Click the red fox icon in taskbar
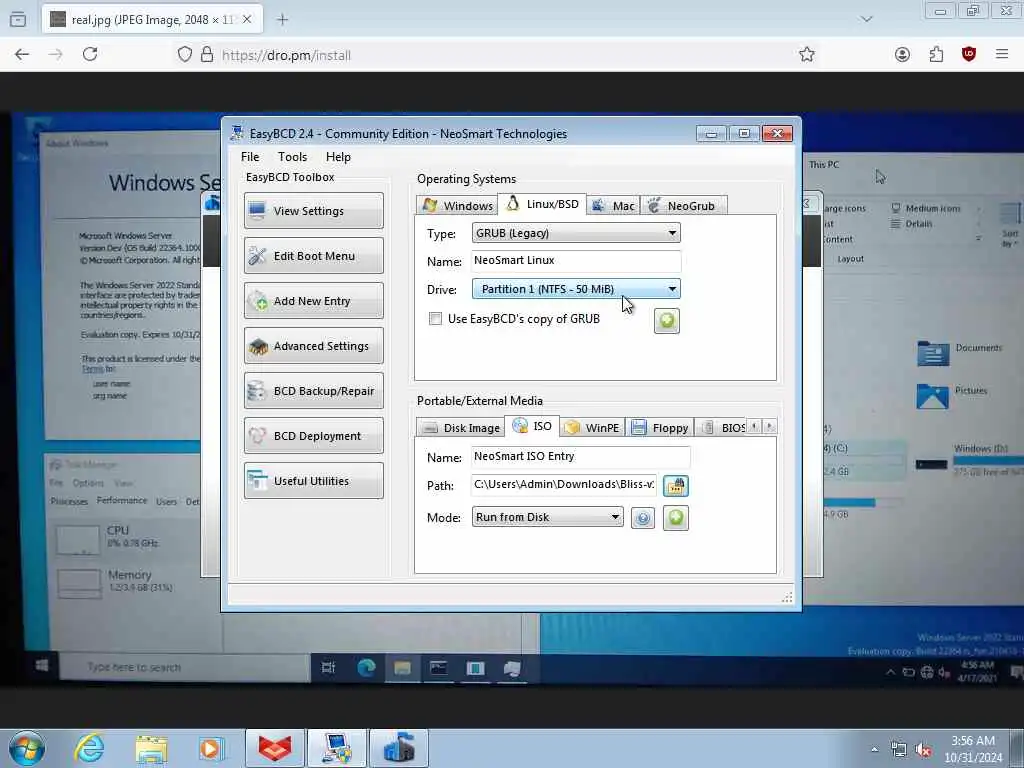The width and height of the screenshot is (1024, 768). click(x=275, y=748)
